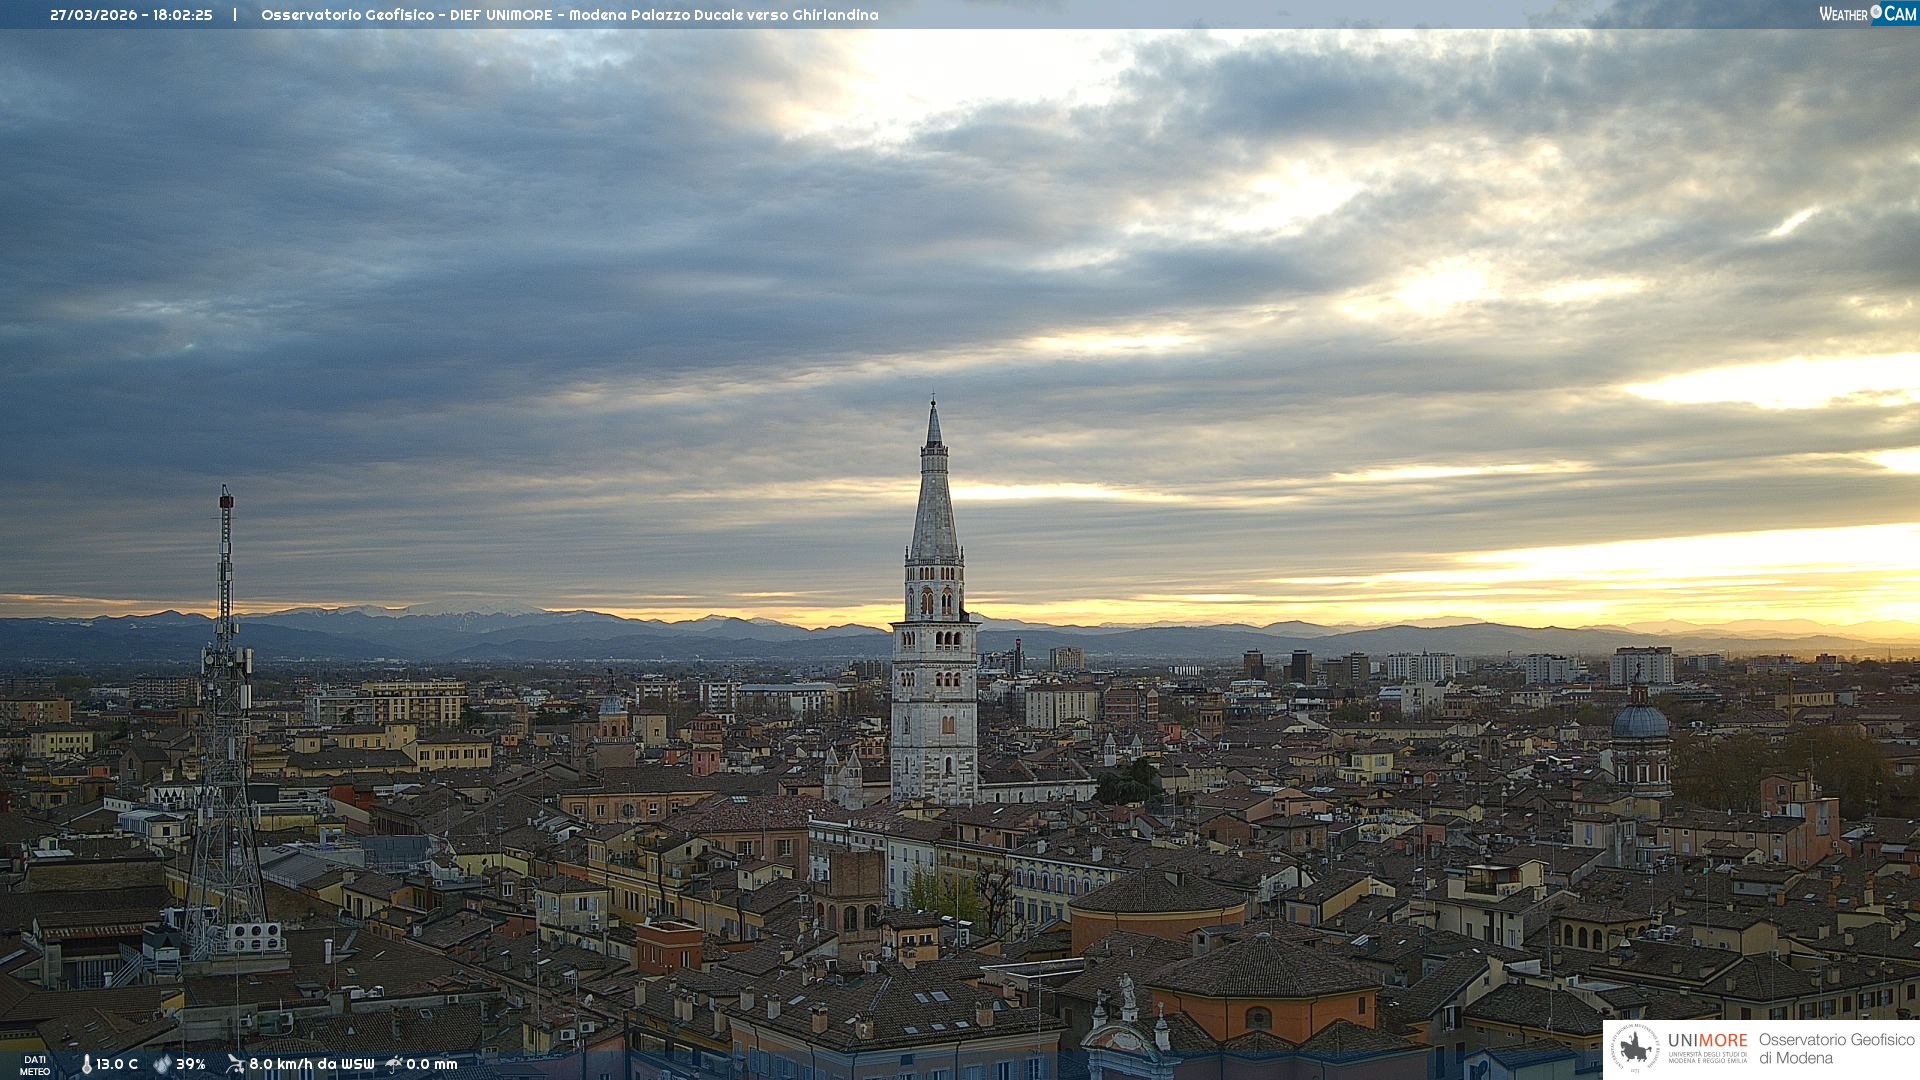Click the UNIMORE wordmark text
The height and width of the screenshot is (1080, 1920).
pos(1707,1040)
